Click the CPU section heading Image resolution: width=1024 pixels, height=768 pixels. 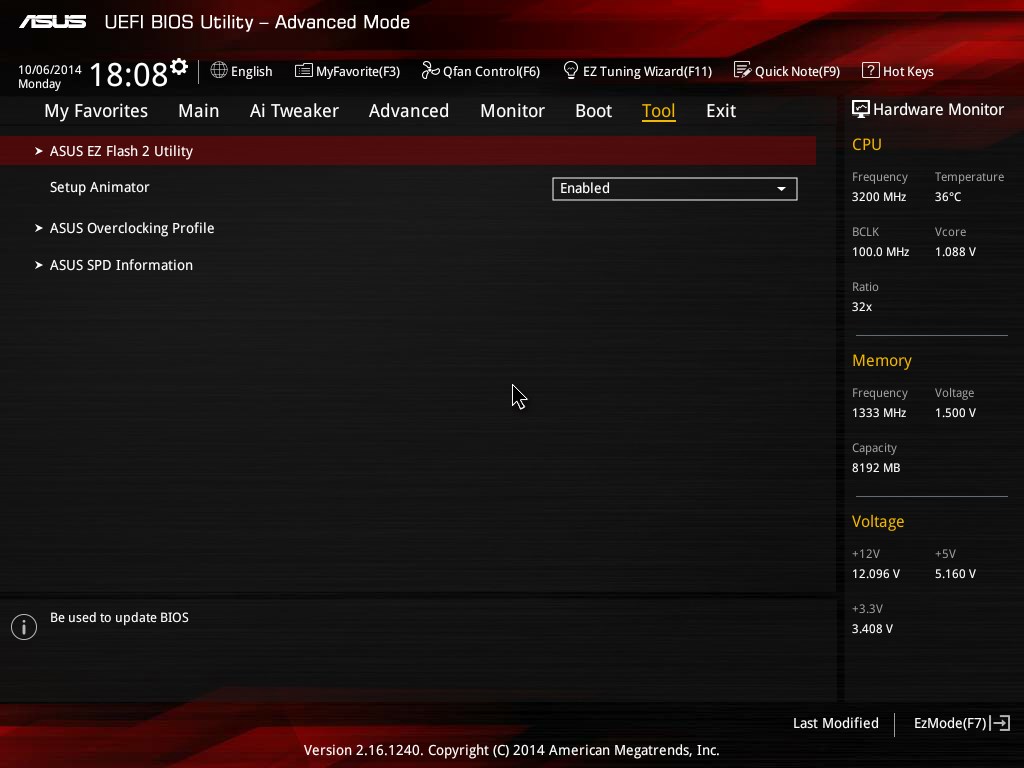pyautogui.click(x=867, y=144)
